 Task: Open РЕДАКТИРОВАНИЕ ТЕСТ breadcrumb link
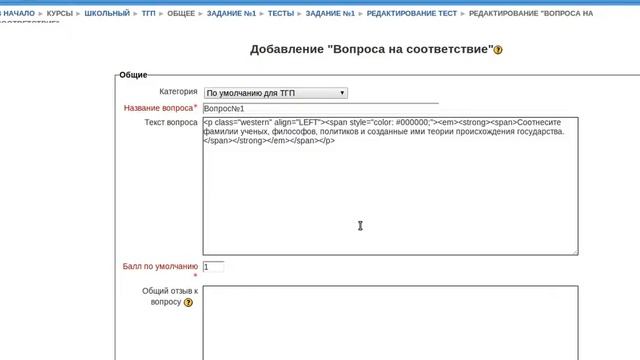[x=412, y=13]
